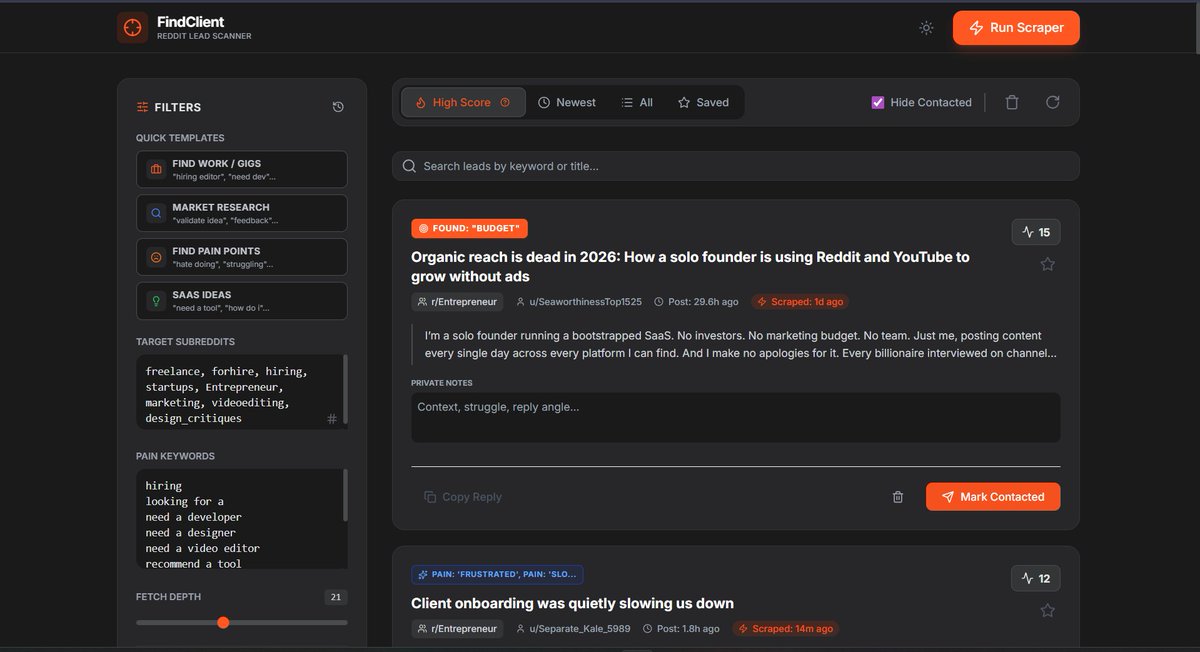This screenshot has width=1200, height=652.
Task: Switch to the Newest tab
Action: [567, 102]
